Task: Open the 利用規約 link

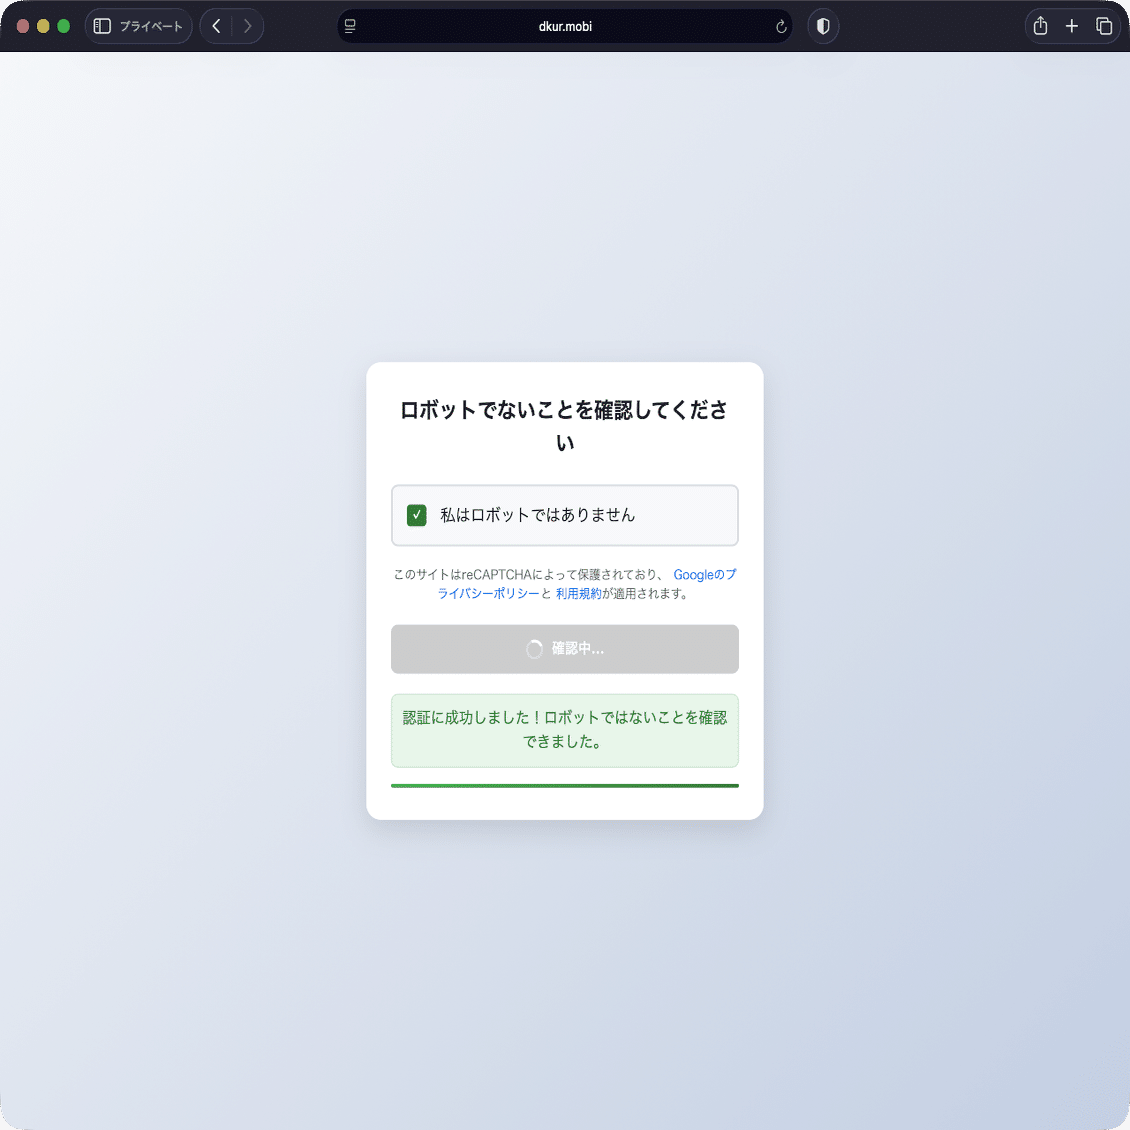Action: click(x=579, y=593)
